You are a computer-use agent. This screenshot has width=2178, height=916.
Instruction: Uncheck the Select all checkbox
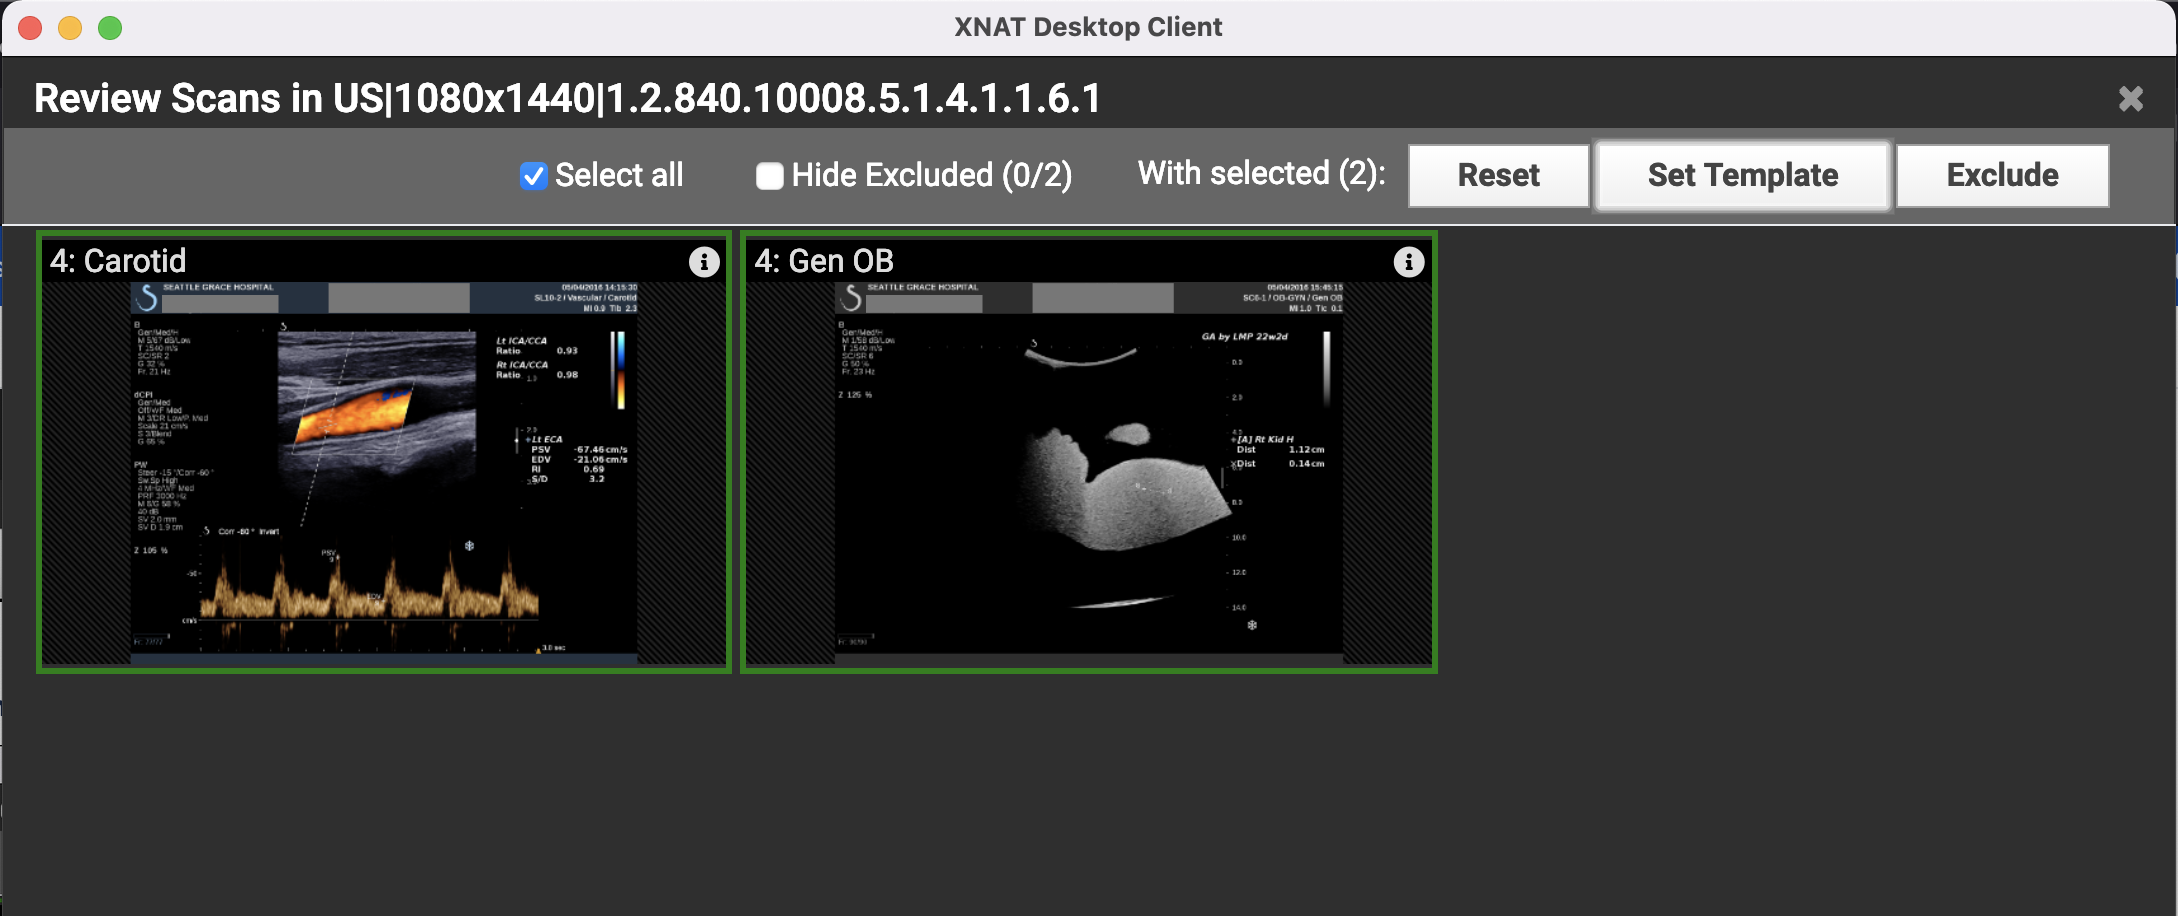533,176
